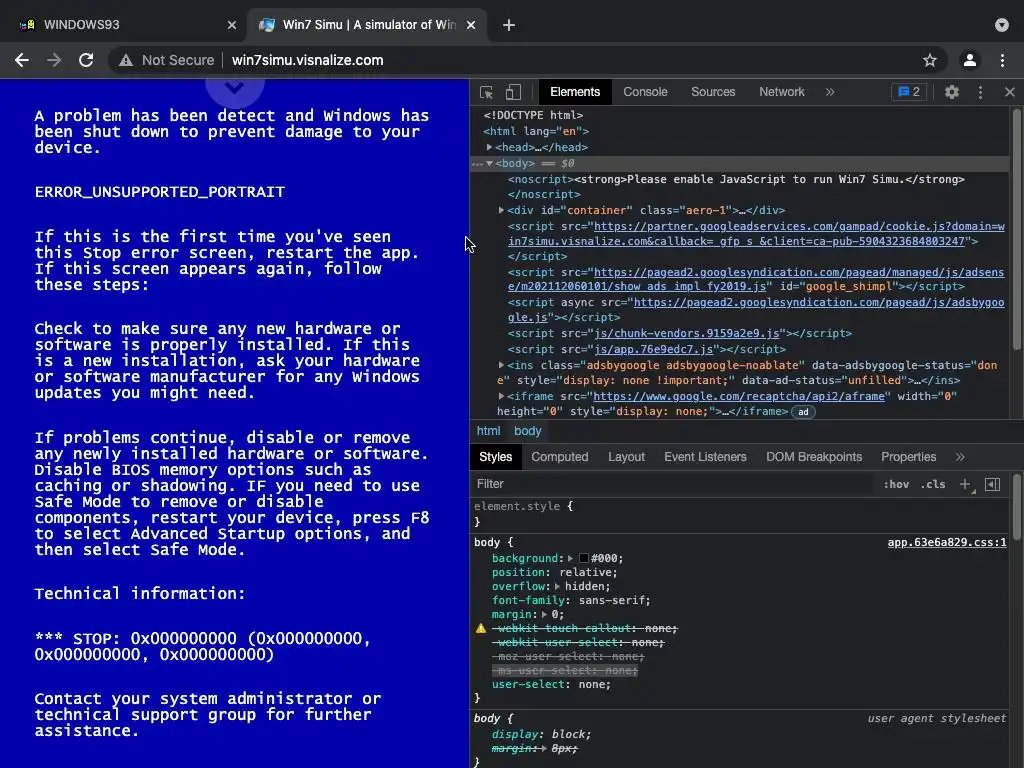Open the Chrome profile icon
Viewport: 1024px width, 768px height.
(970, 60)
